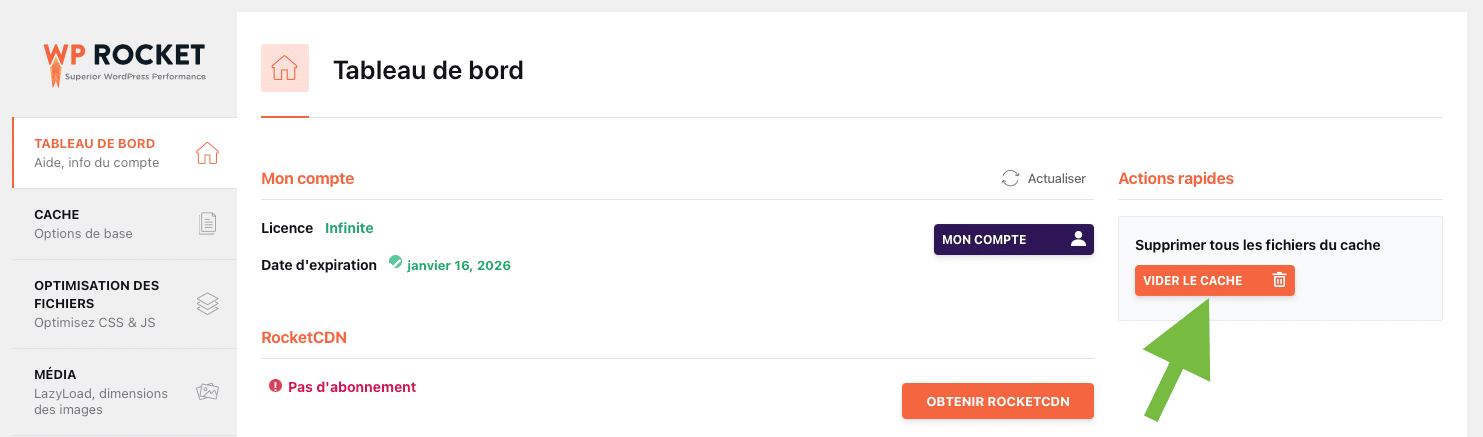Open the Tableau de bord menu item
1483x437 pixels.
click(97, 153)
